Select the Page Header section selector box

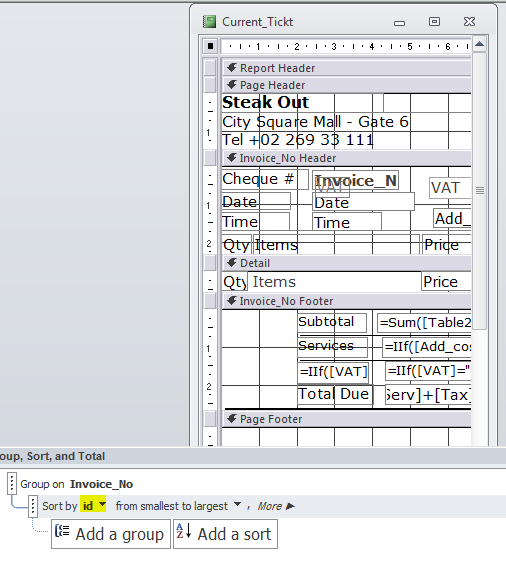210,85
